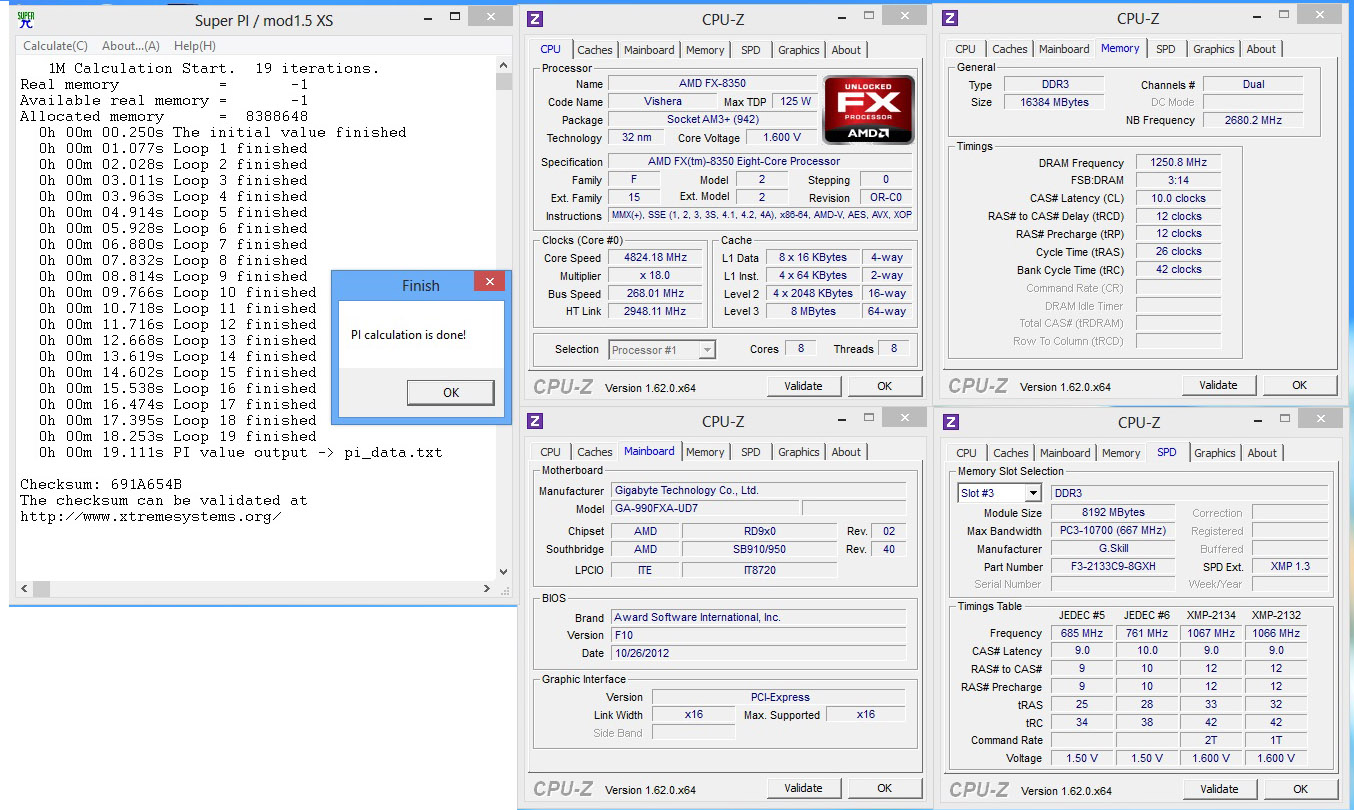
Task: Switch to Memory tab in the CPU-Z mainboard window
Action: (705, 452)
